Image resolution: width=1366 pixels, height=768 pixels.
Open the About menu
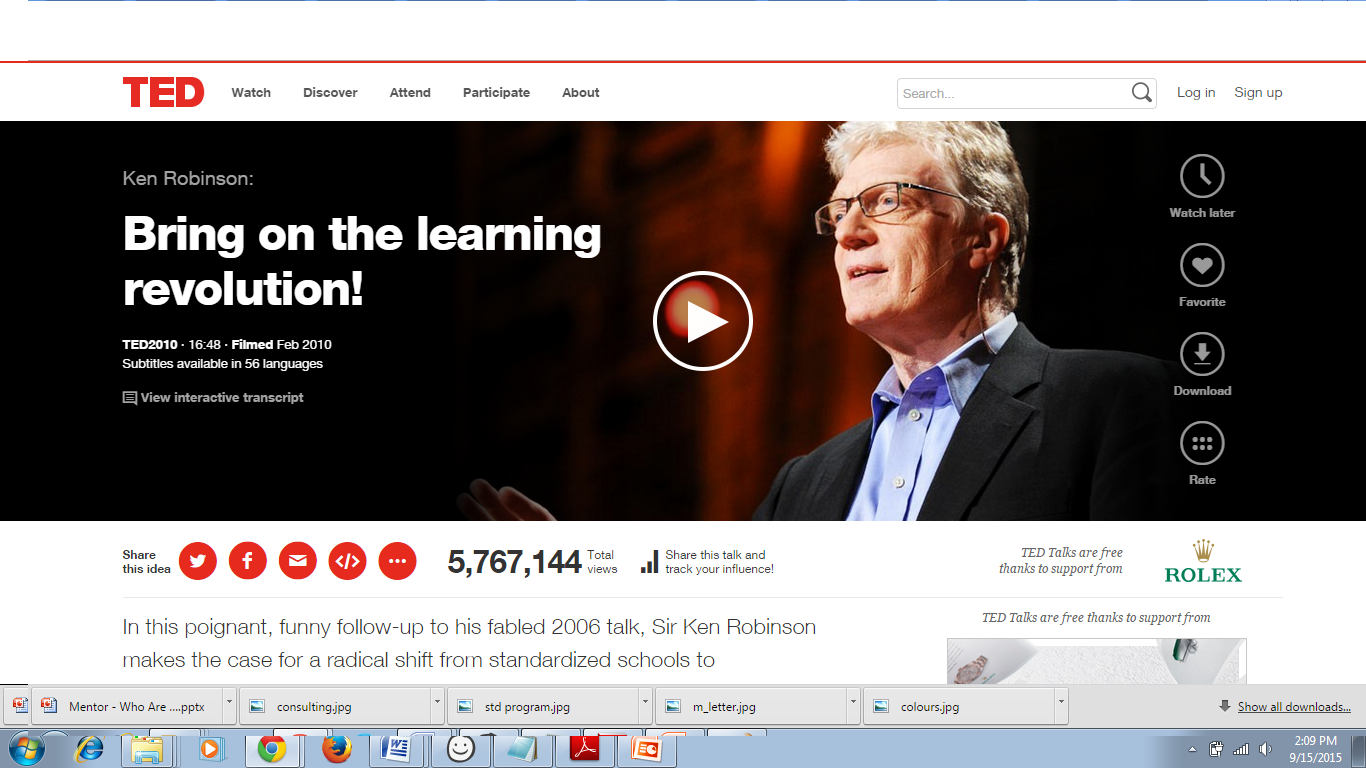click(x=581, y=93)
